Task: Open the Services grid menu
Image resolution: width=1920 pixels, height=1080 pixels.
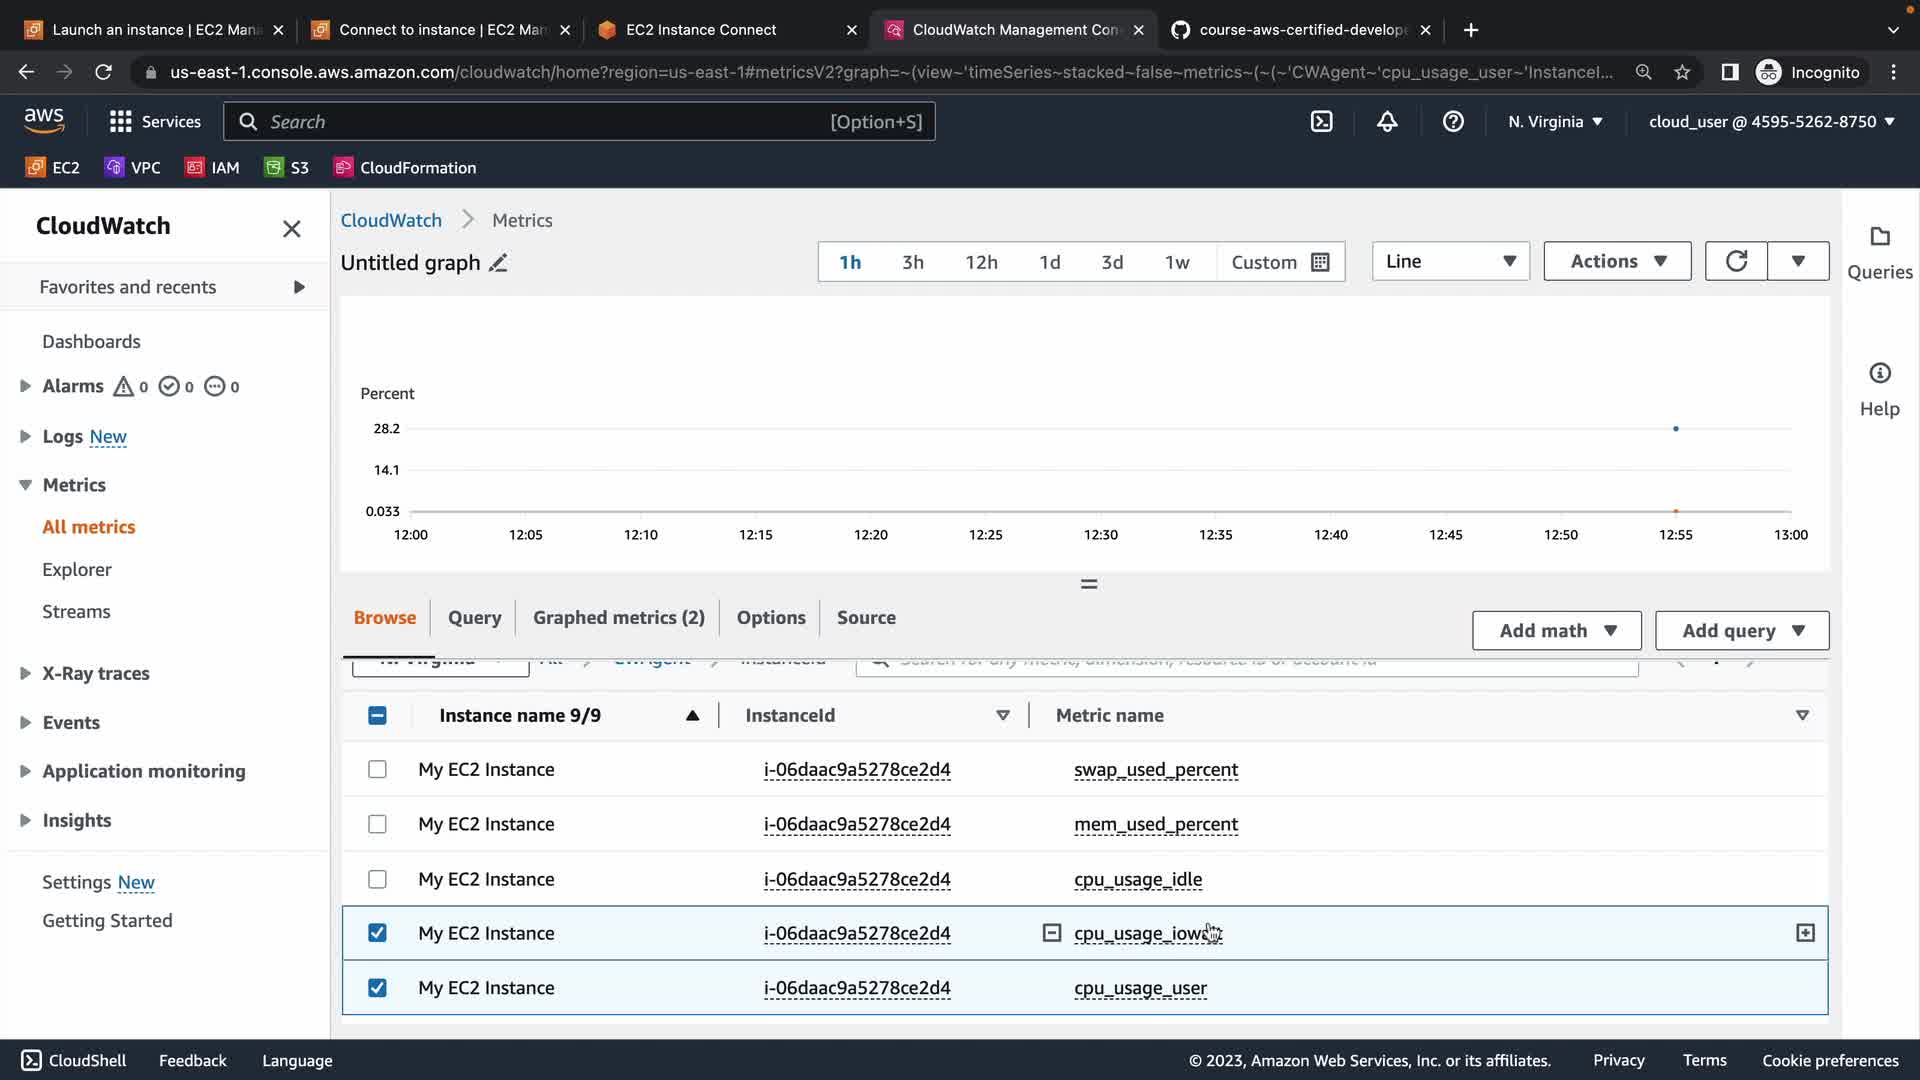Action: (121, 121)
